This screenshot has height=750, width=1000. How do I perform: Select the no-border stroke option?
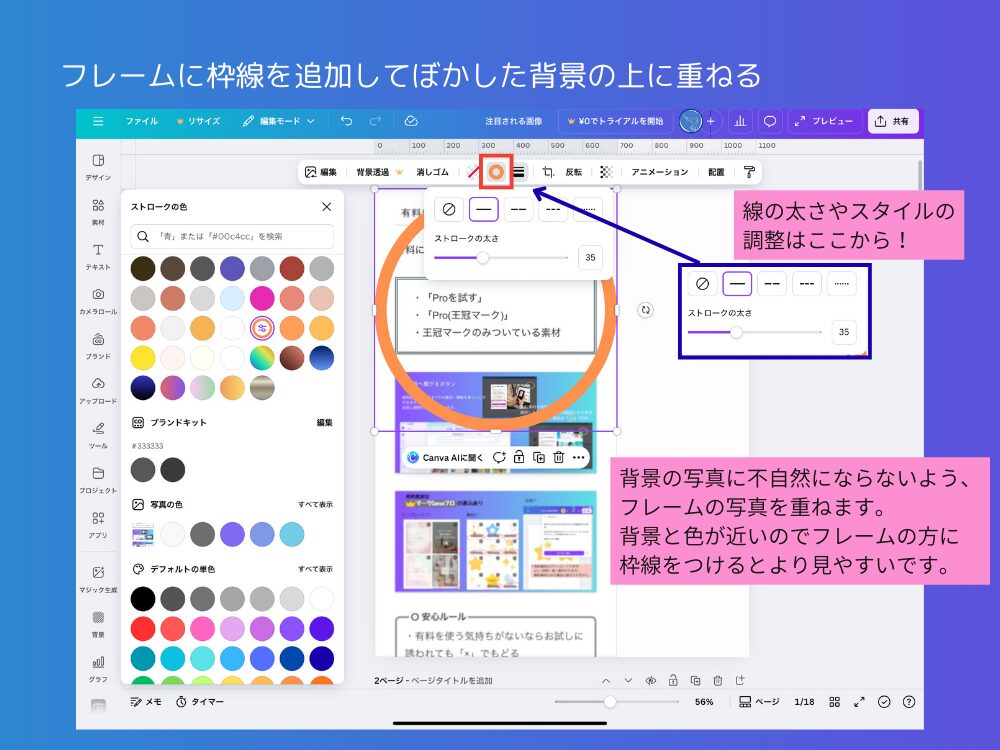coord(448,209)
